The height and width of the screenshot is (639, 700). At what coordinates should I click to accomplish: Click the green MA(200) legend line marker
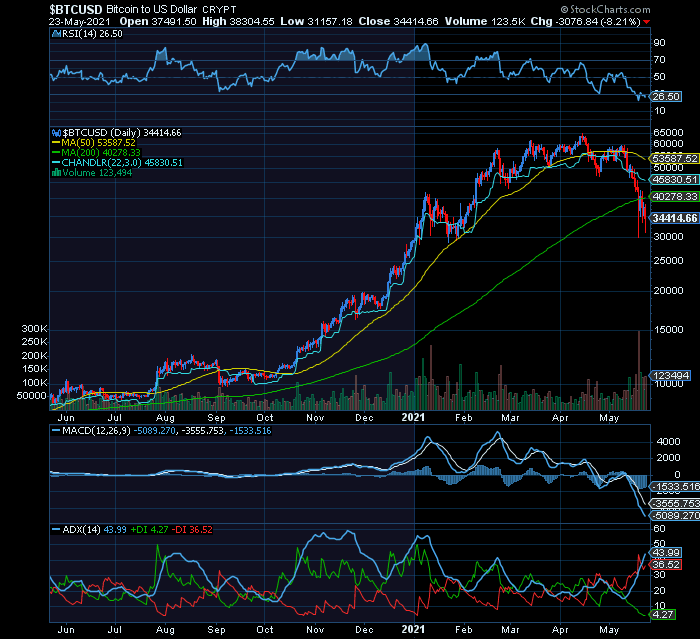pos(56,153)
